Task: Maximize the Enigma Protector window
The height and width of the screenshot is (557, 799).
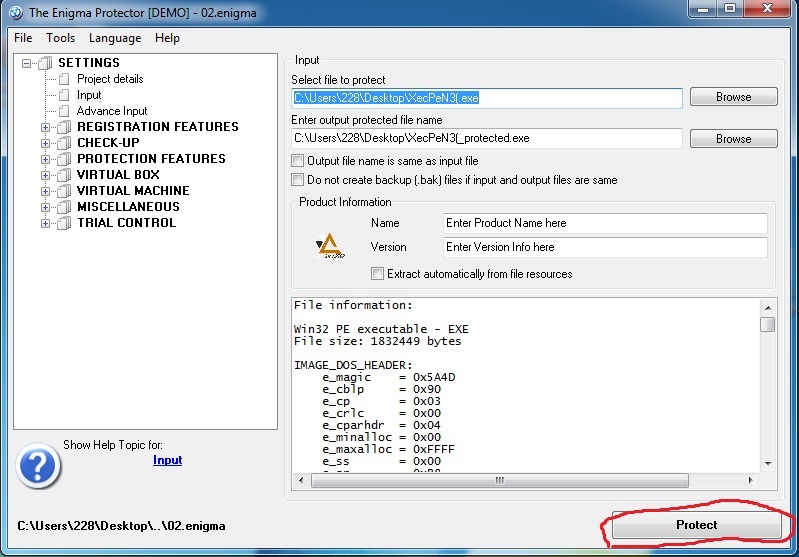Action: coord(730,9)
